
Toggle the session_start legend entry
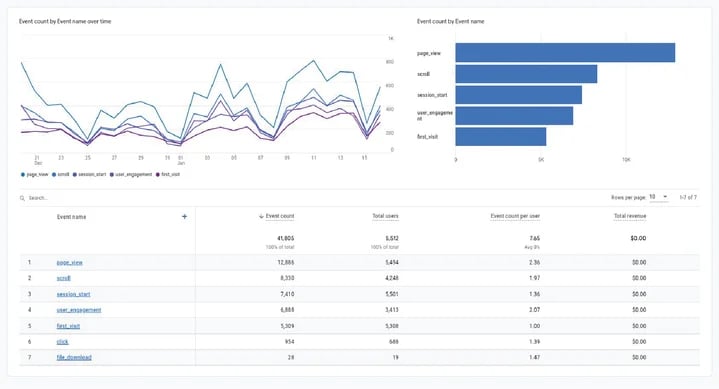click(x=89, y=175)
